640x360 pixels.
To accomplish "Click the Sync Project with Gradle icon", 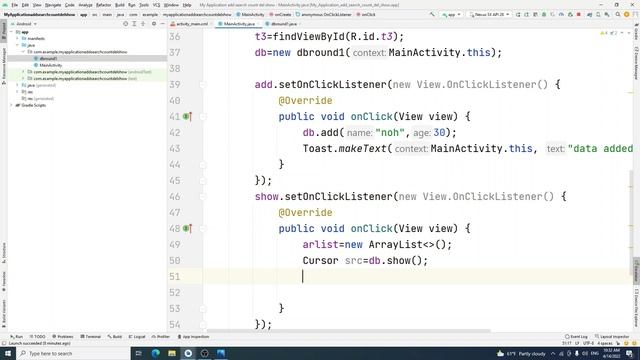I will 589,15.
